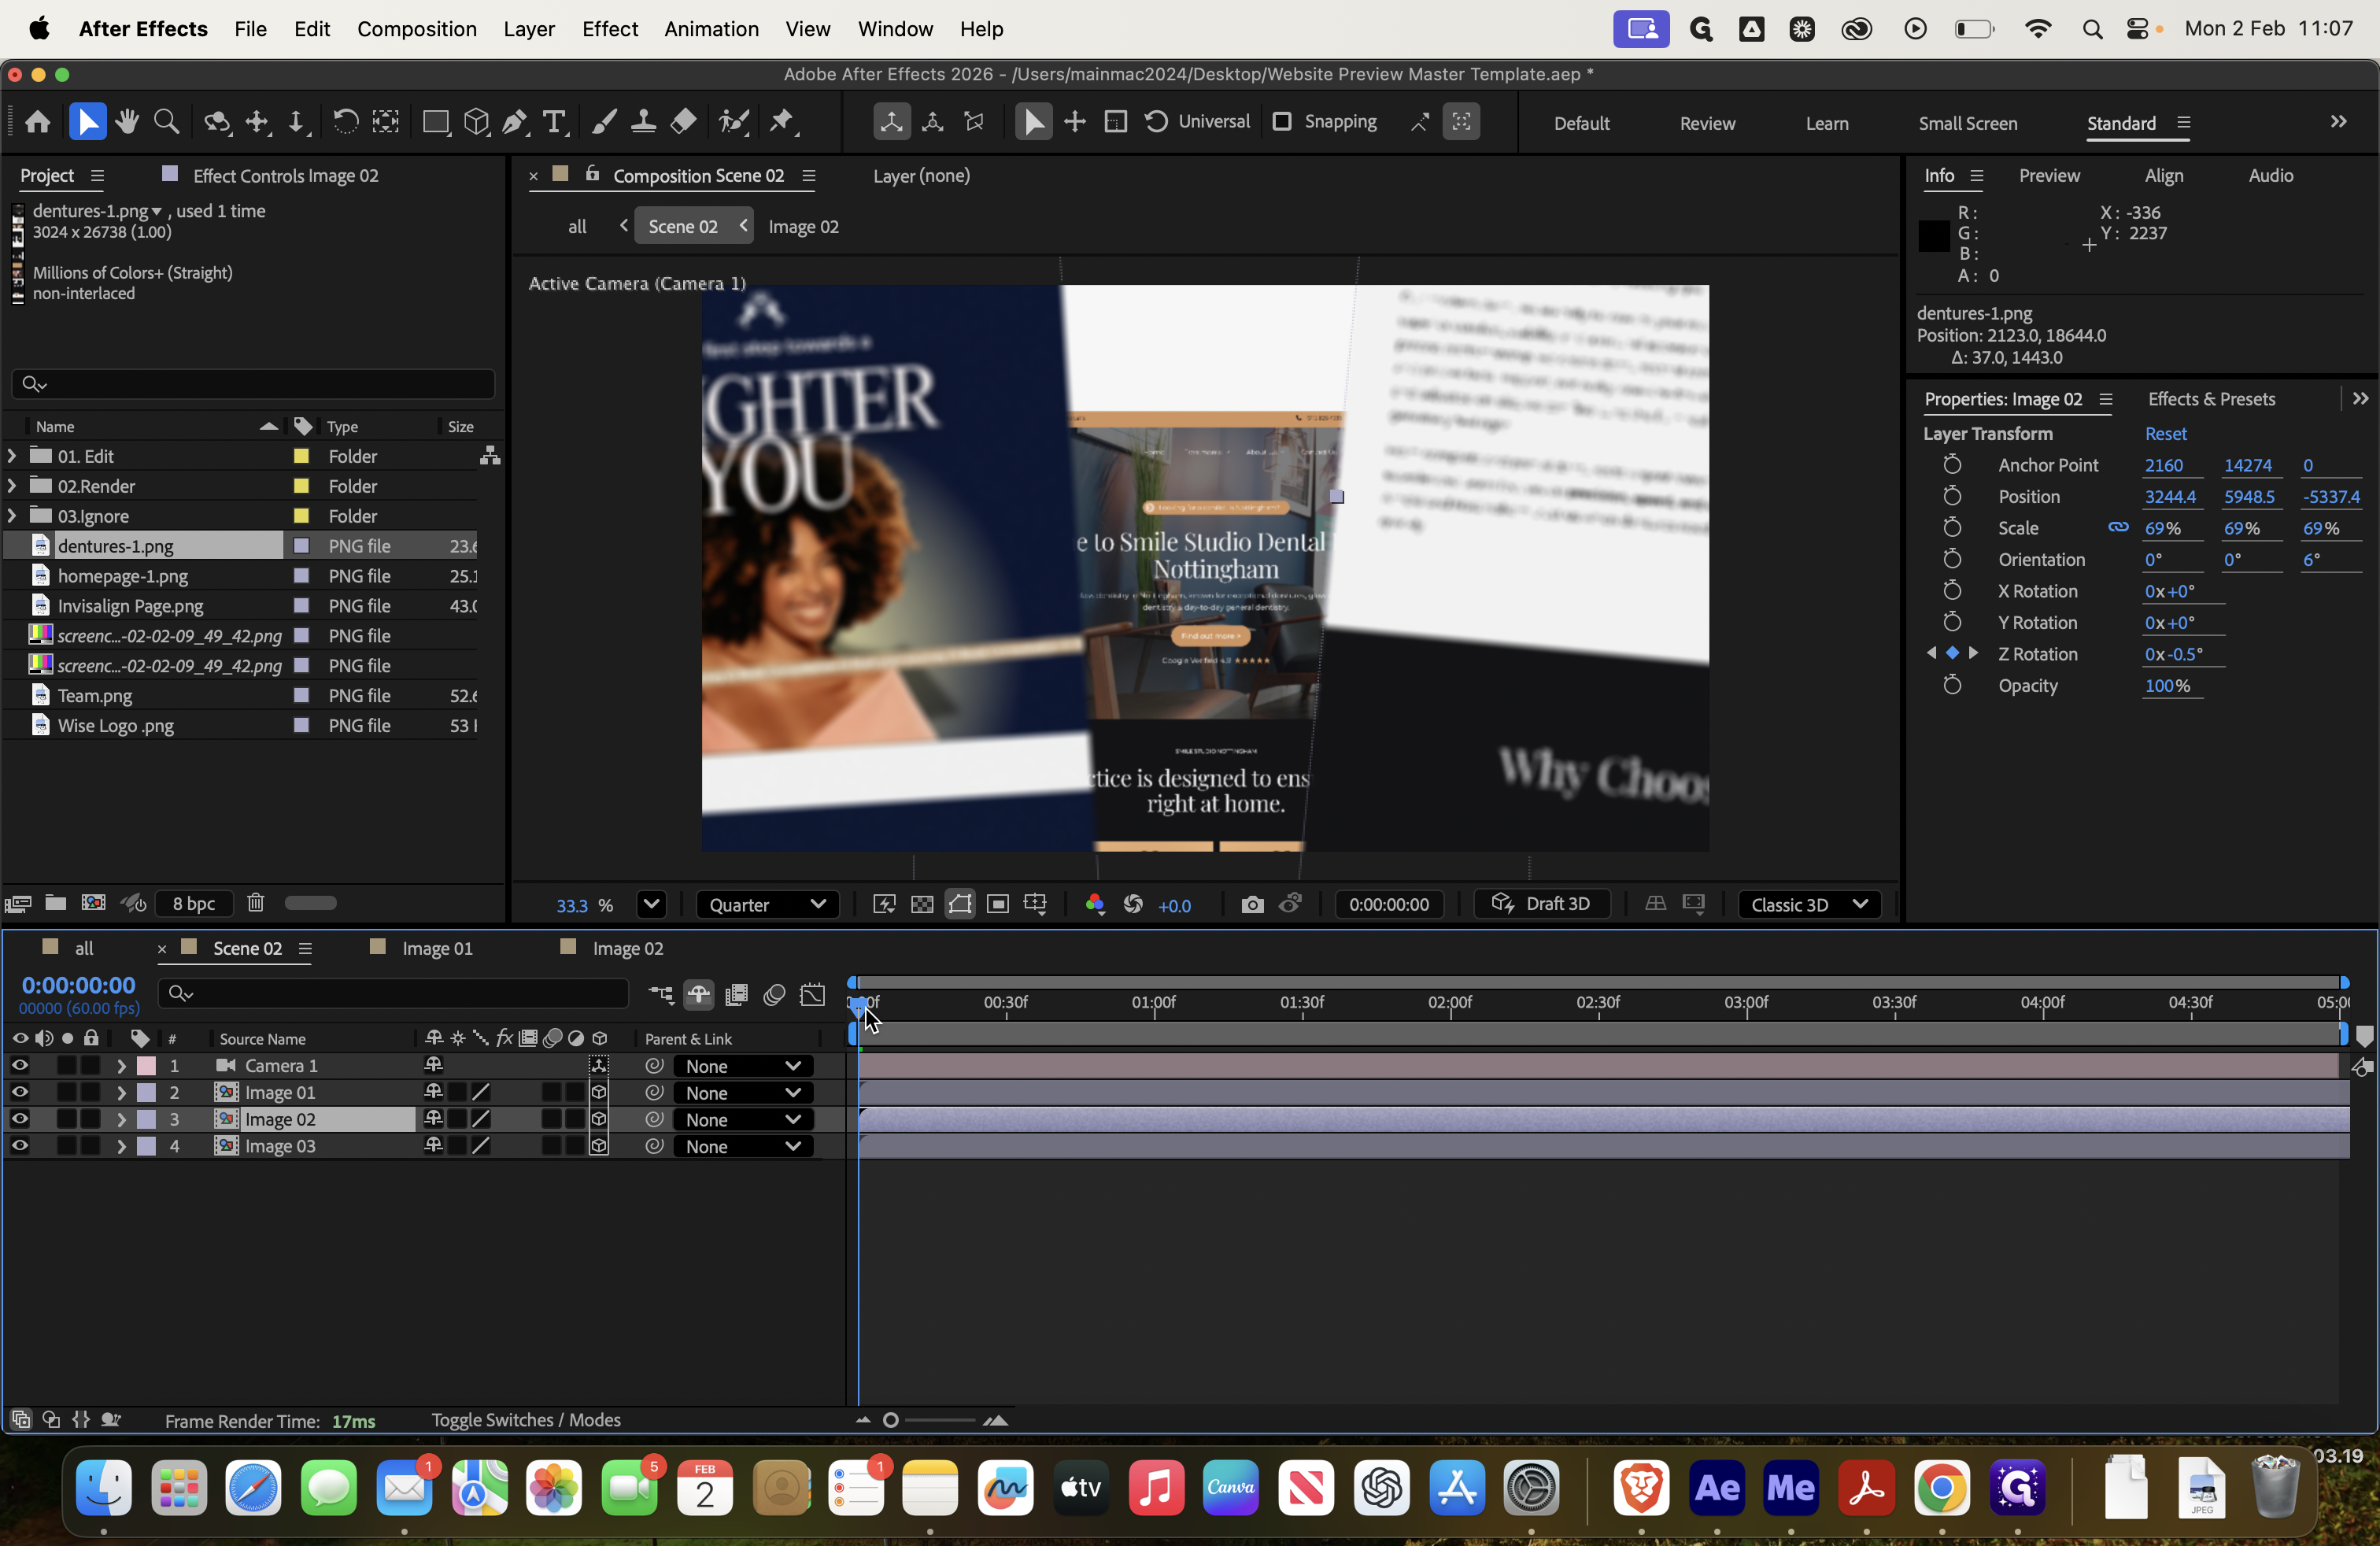
Task: Hide the Image 01 layer
Action: [x=19, y=1092]
